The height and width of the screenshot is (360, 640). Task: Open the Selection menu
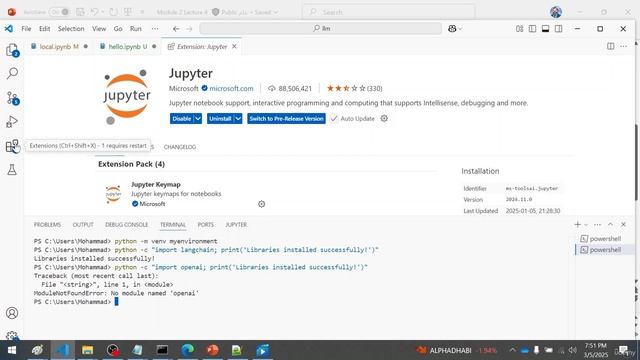tap(71, 29)
